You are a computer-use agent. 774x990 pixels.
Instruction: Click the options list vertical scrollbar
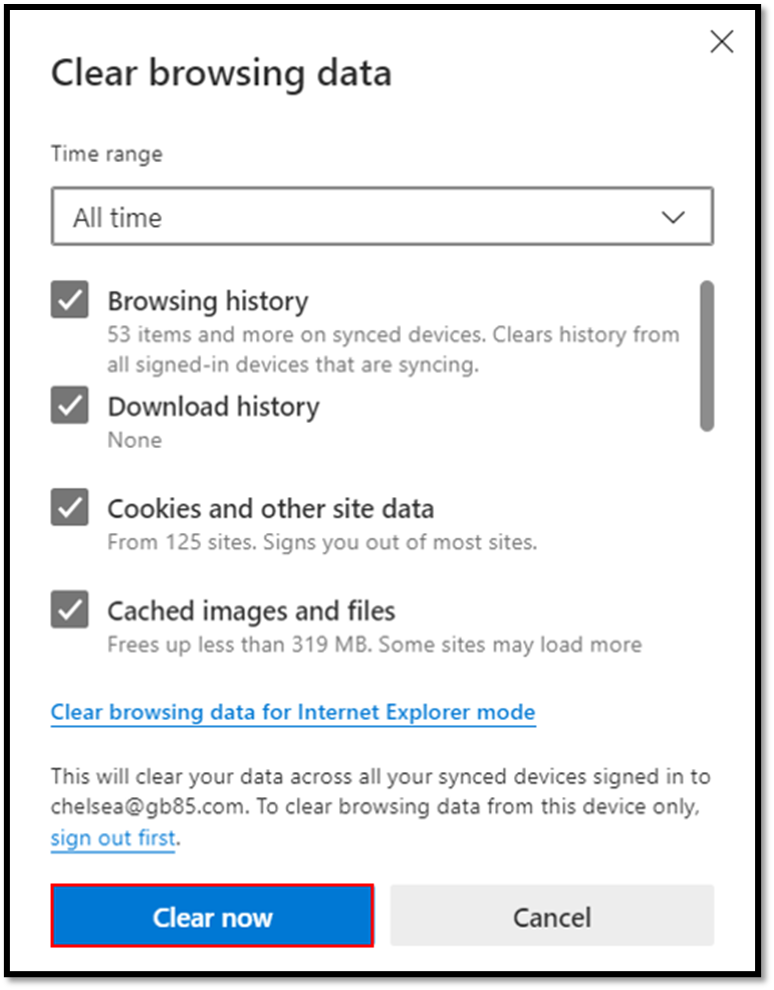click(x=707, y=356)
